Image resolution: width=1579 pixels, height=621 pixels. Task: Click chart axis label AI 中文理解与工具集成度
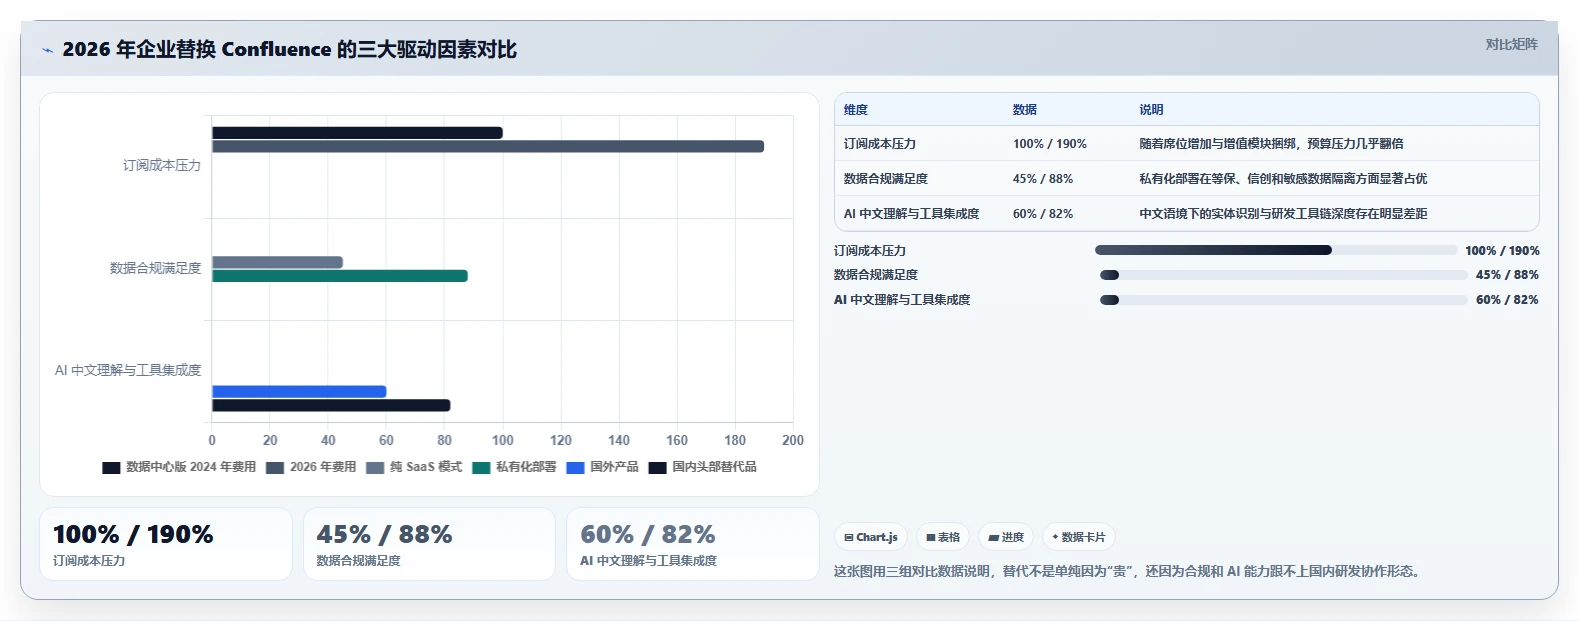tap(128, 370)
